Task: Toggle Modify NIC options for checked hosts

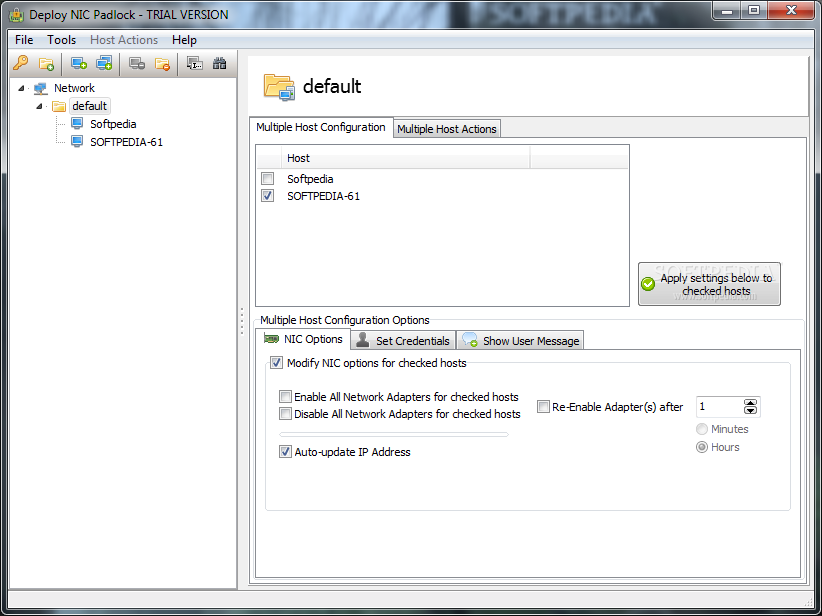Action: coord(276,363)
